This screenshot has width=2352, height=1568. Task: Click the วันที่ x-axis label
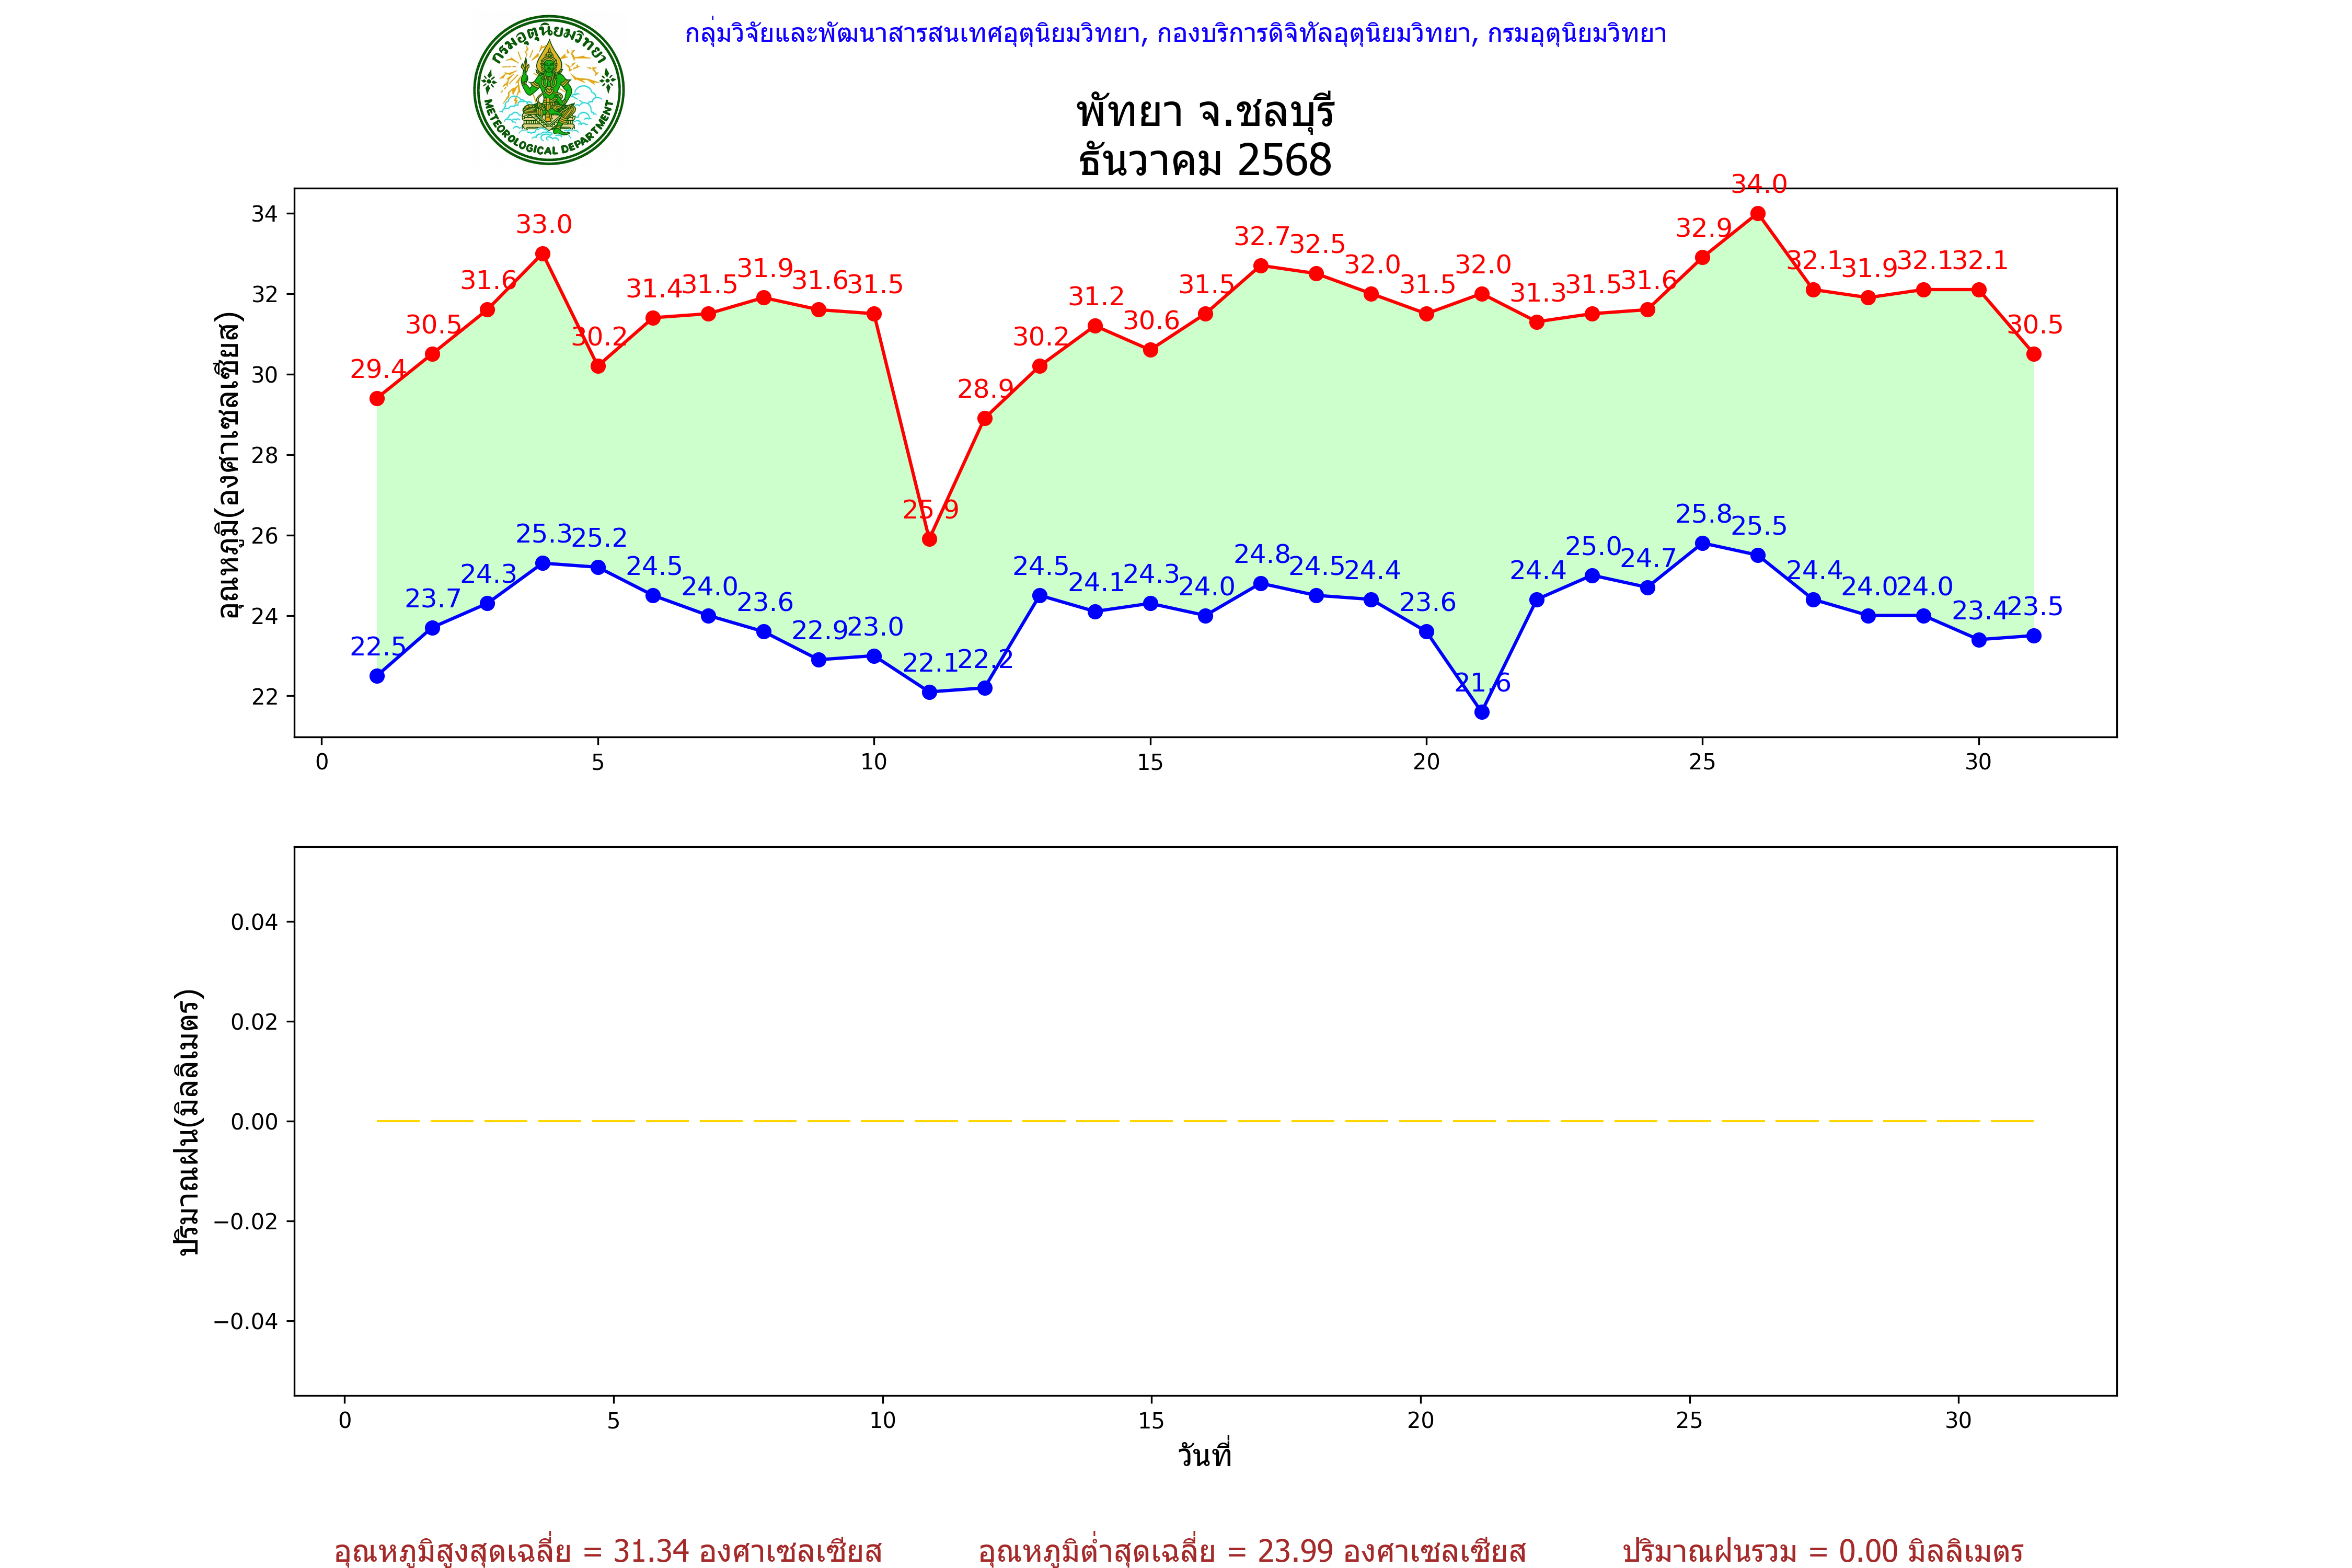pos(1205,1455)
